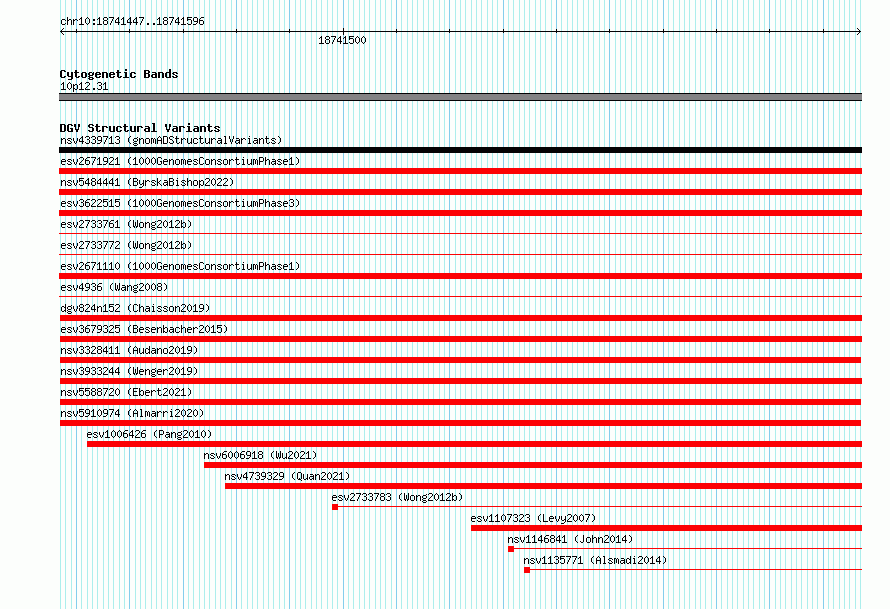Image resolution: width=890 pixels, height=609 pixels.
Task: Click the esv4936 Wang2008 label
Action: click(x=114, y=287)
